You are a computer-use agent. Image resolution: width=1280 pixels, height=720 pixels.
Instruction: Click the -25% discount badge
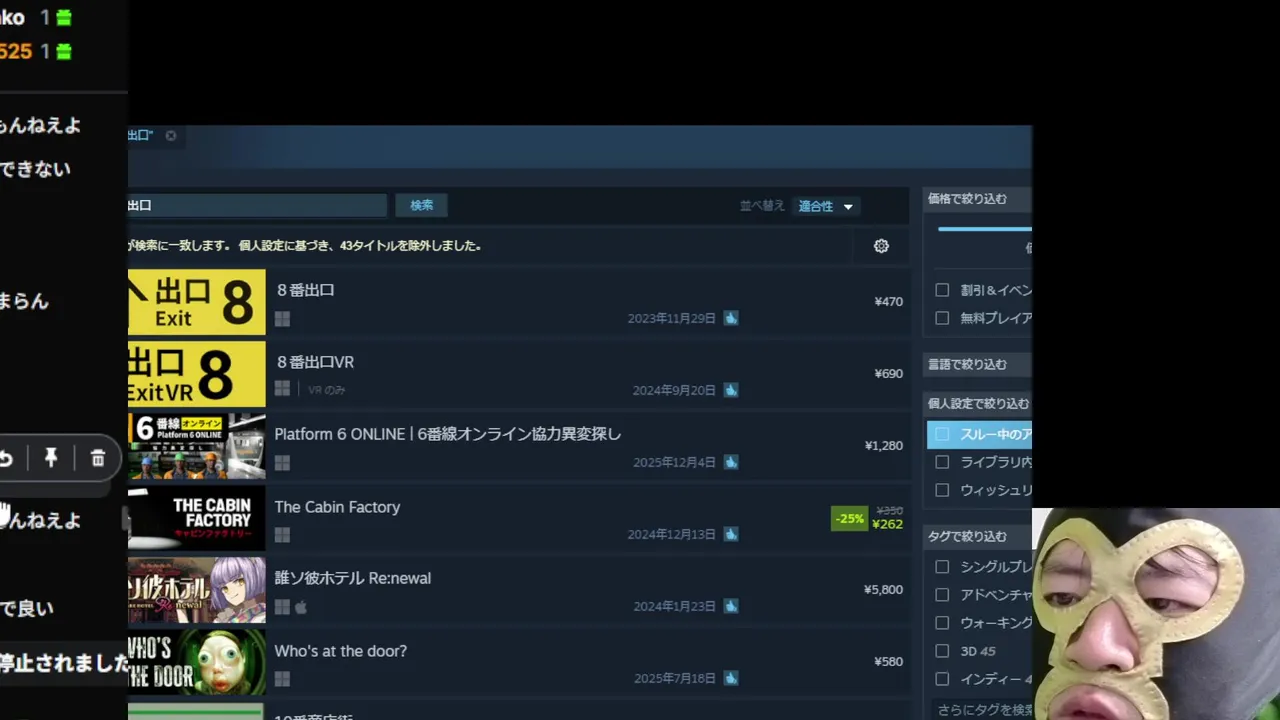[x=849, y=518]
